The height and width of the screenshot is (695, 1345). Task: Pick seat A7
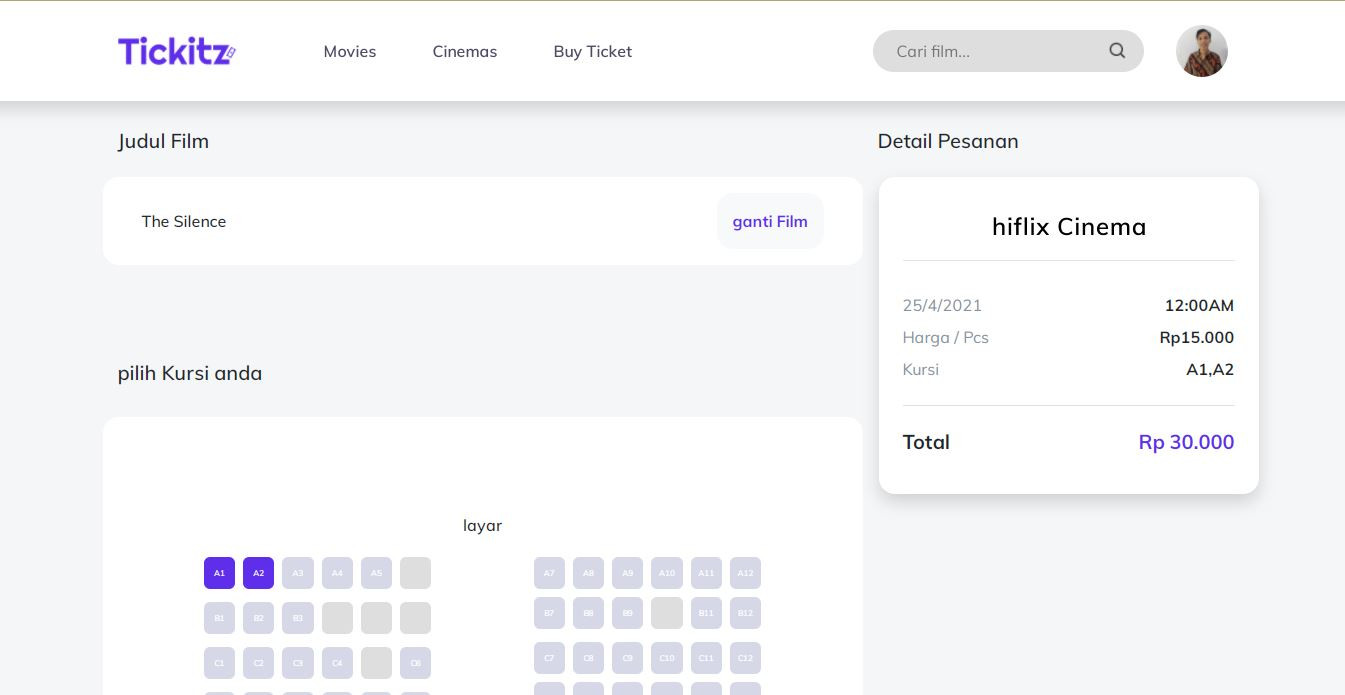549,573
